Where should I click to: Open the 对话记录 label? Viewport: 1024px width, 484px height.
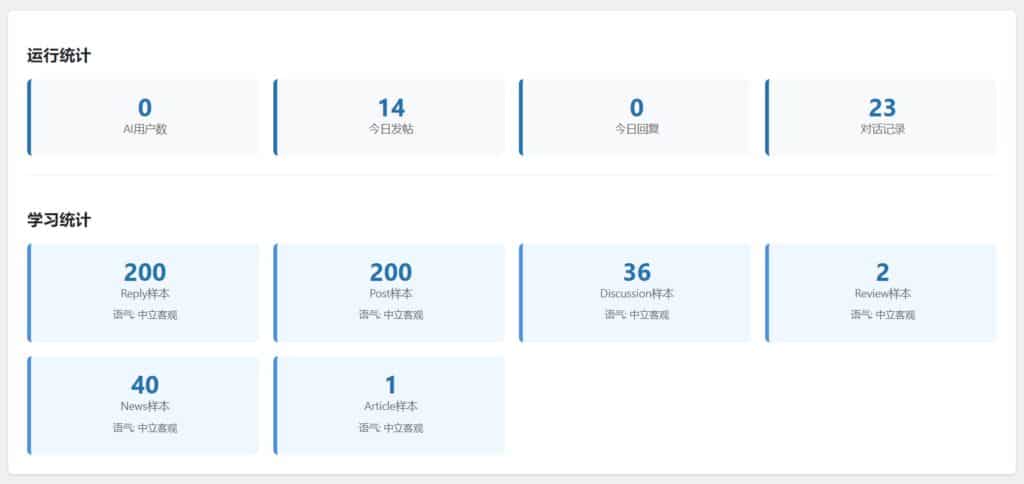(x=882, y=129)
